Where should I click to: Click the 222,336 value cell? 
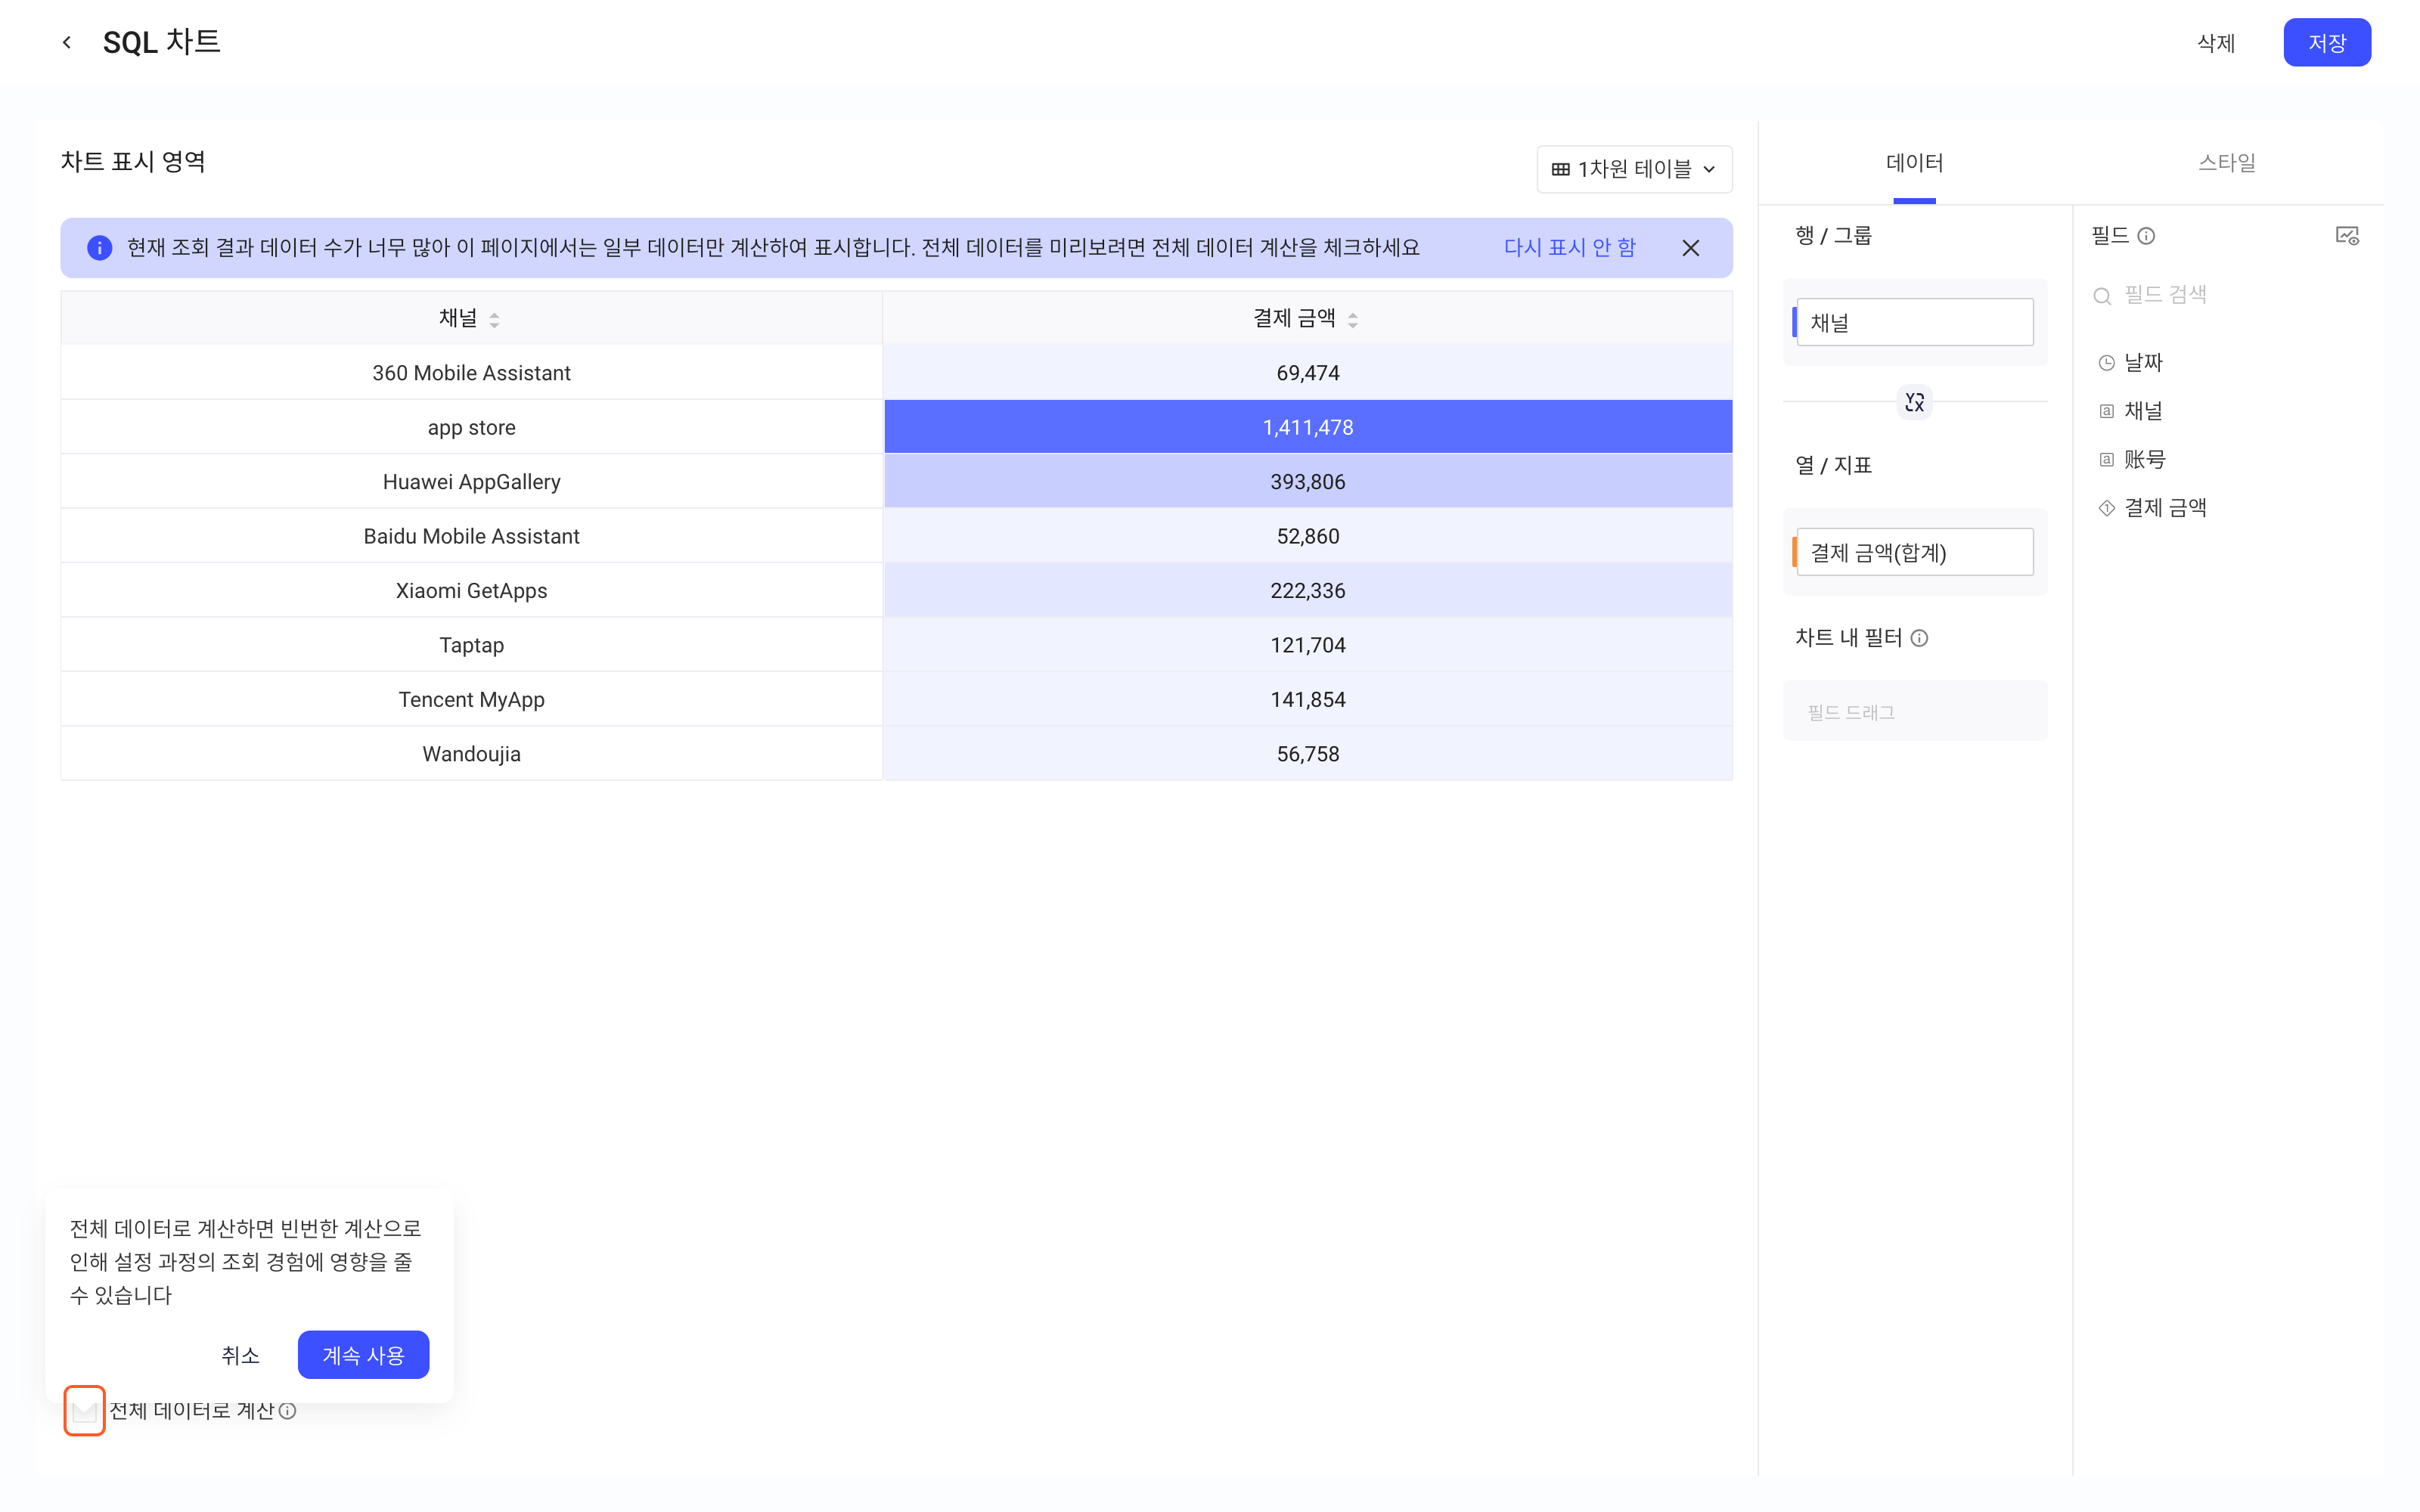point(1308,591)
